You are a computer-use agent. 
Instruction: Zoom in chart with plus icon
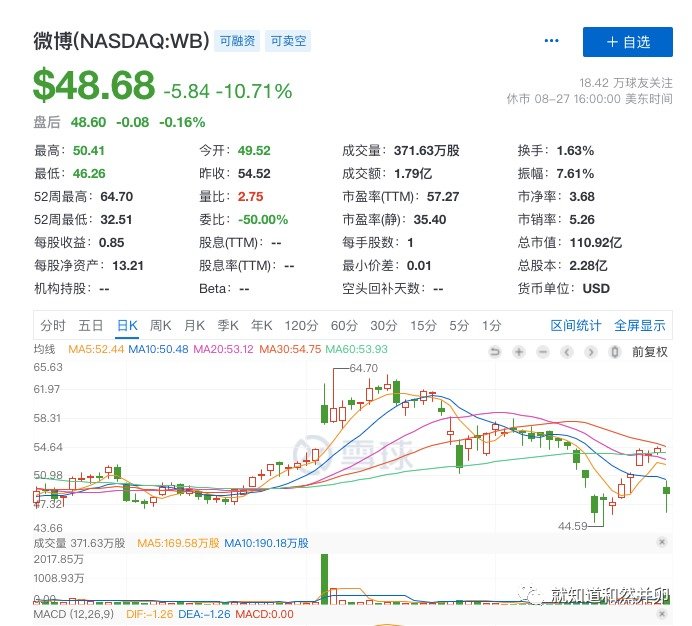pos(519,352)
